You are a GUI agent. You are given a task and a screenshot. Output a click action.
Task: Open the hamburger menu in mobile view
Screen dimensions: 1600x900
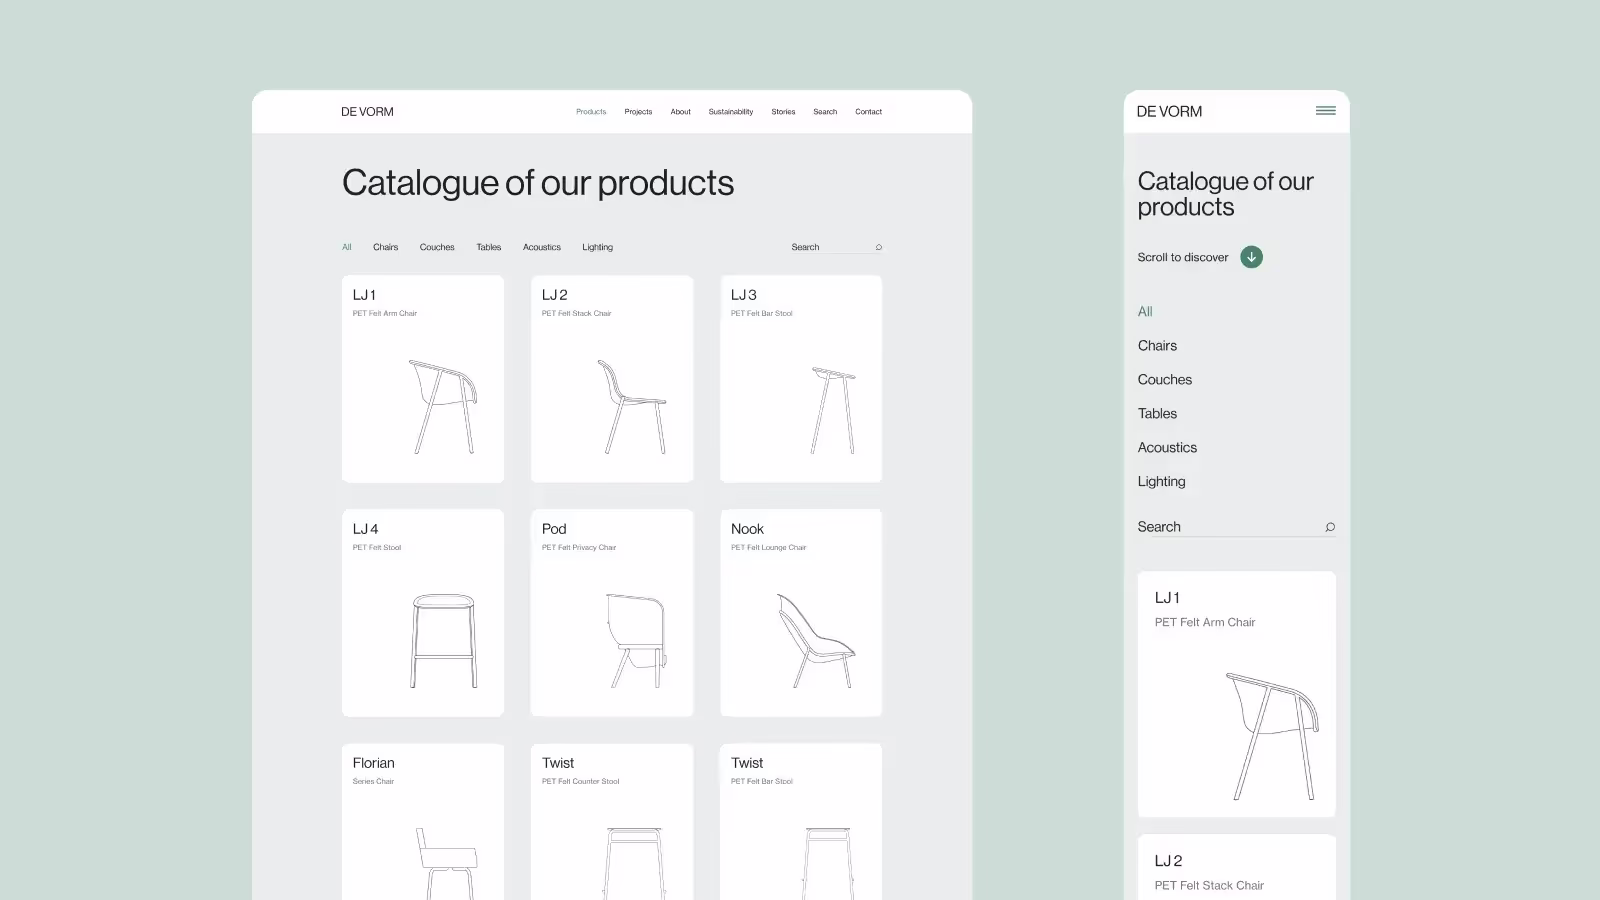(x=1325, y=111)
